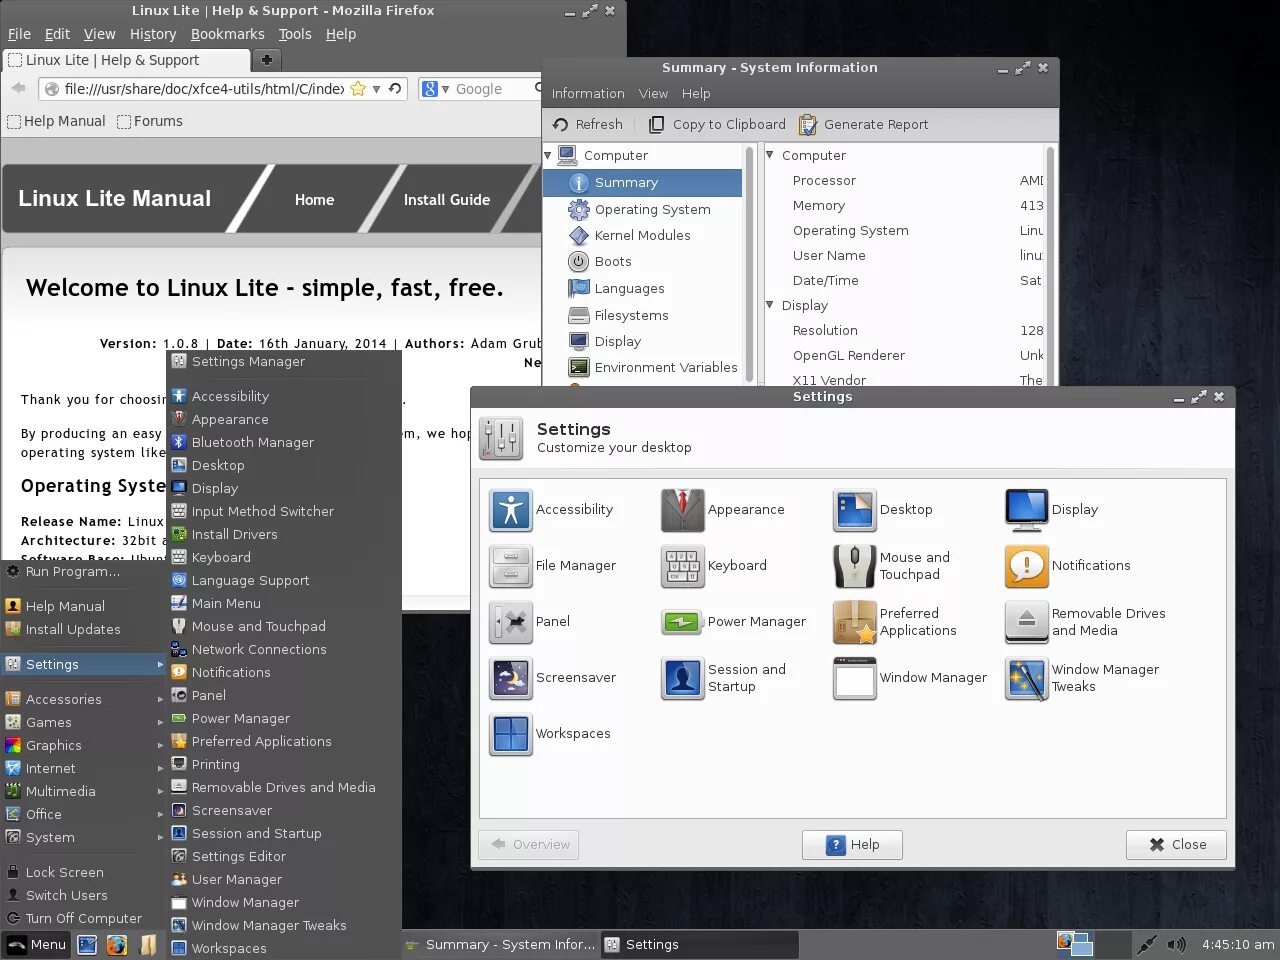Click Menu button on taskbar

tap(37, 945)
